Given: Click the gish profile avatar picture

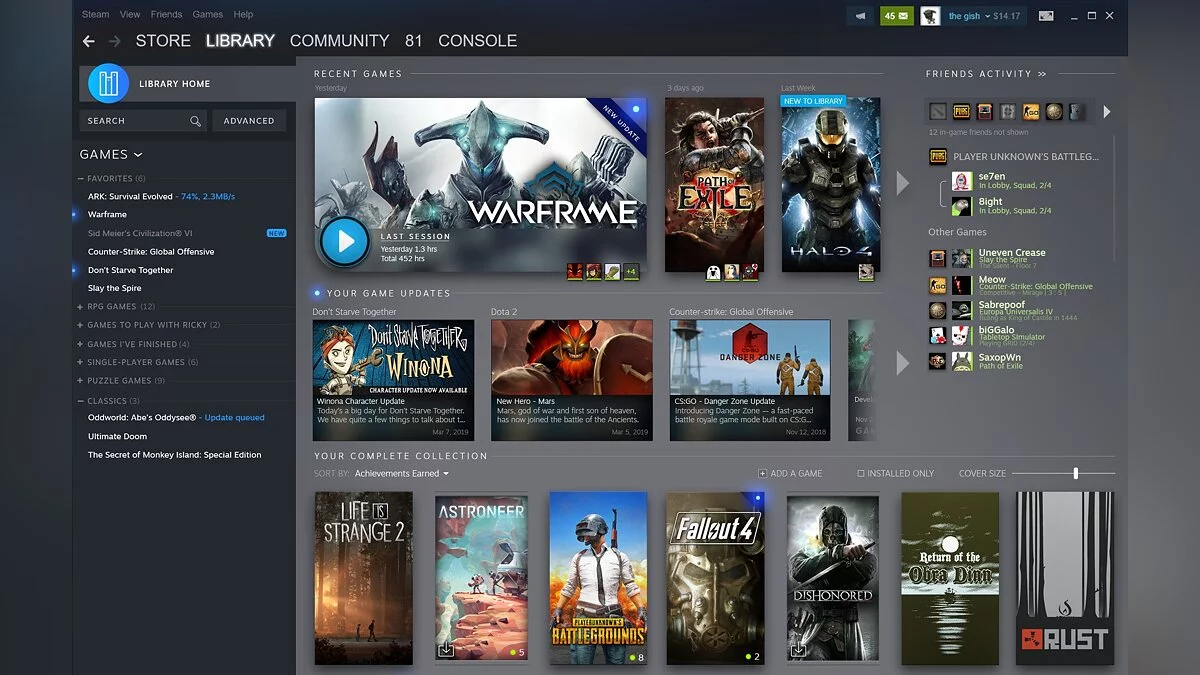Looking at the screenshot, I should [930, 16].
